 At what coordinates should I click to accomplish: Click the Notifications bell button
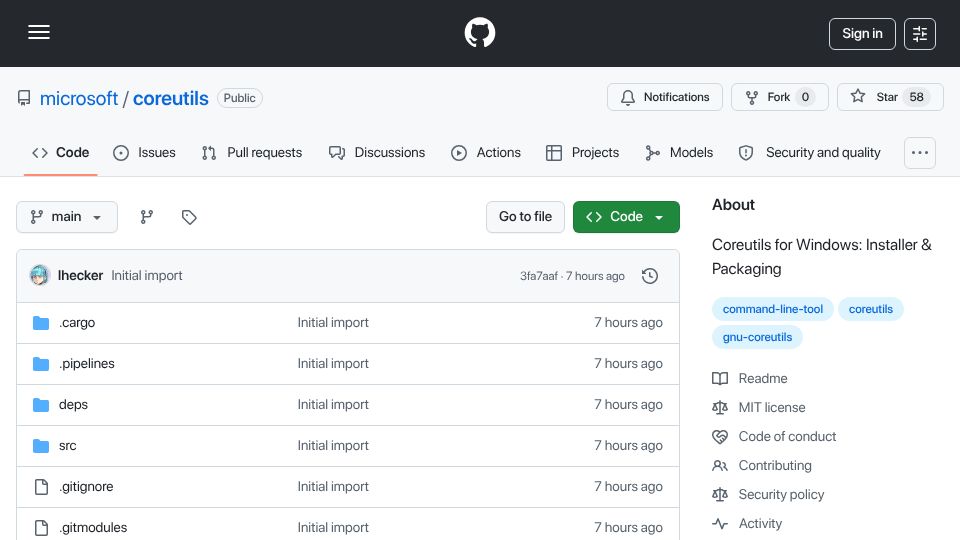(x=665, y=97)
